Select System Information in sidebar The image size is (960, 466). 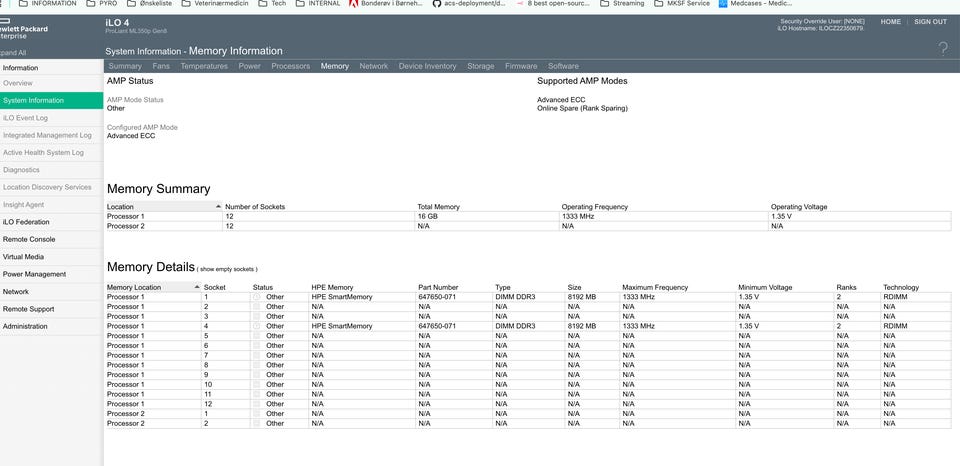click(x=51, y=100)
